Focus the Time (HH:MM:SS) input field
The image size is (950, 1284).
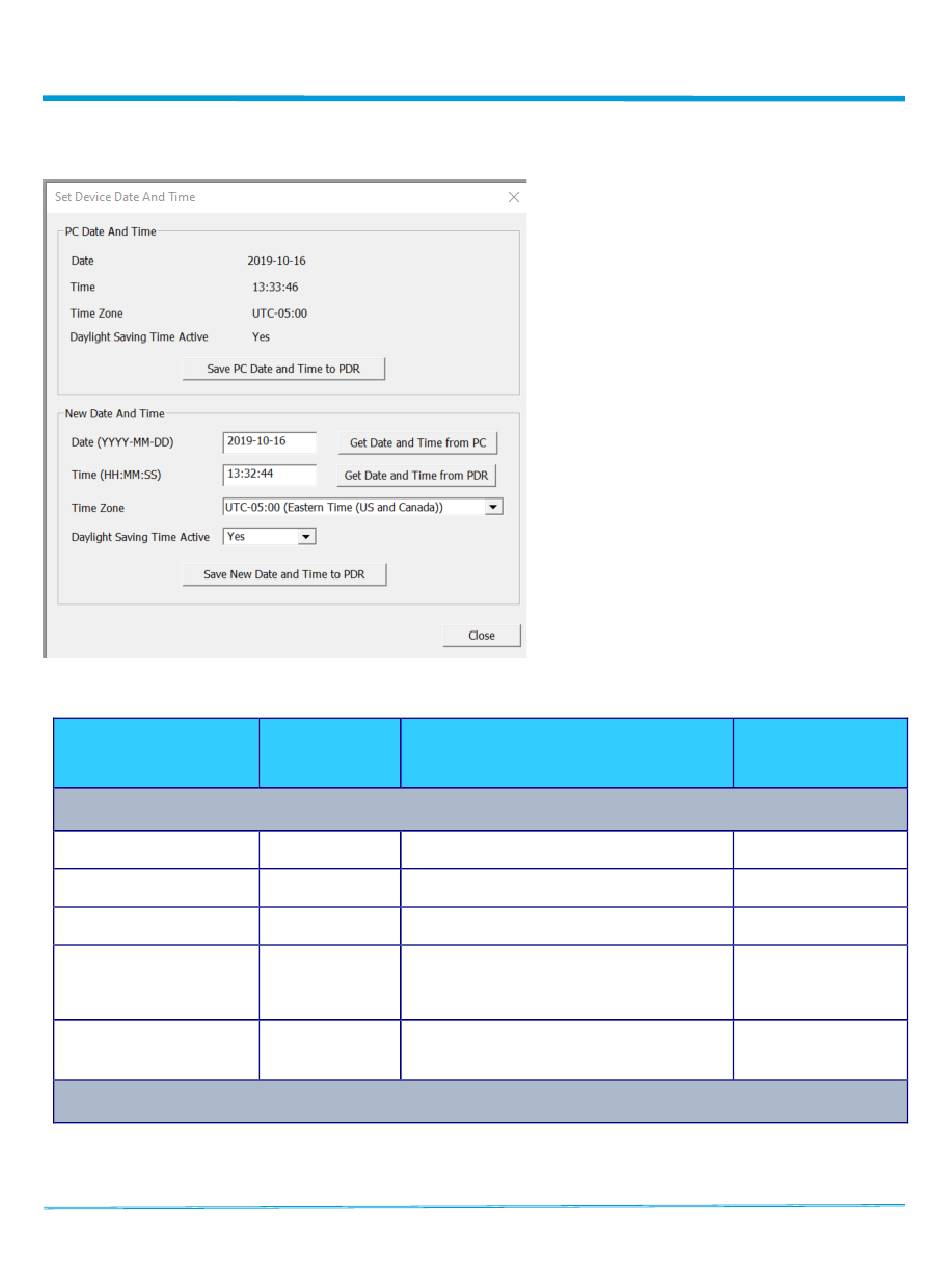[270, 474]
